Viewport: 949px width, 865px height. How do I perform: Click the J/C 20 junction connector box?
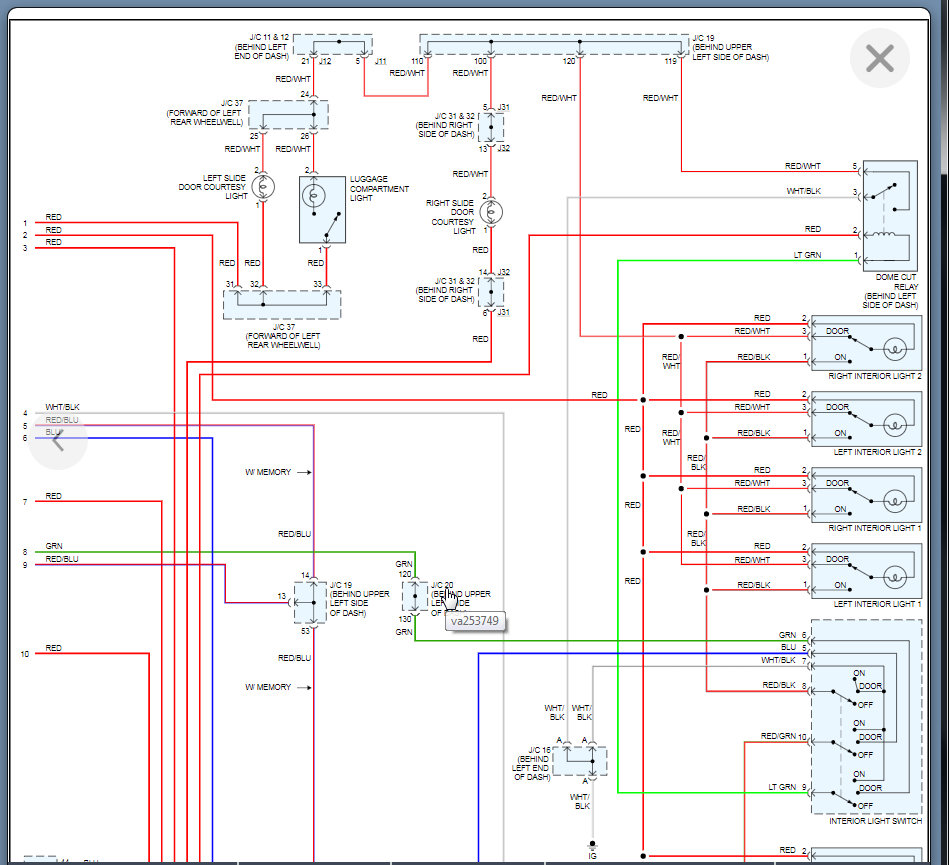[415, 596]
